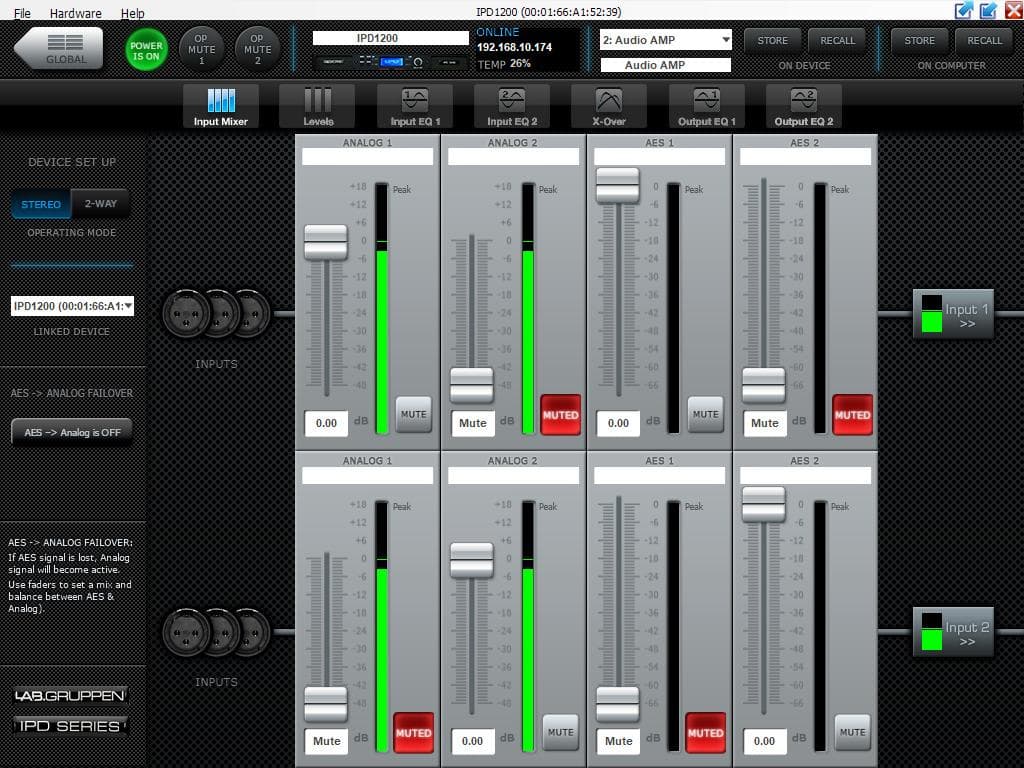Click top row Analog 2 dB value field
The height and width of the screenshot is (768, 1024).
tap(472, 423)
